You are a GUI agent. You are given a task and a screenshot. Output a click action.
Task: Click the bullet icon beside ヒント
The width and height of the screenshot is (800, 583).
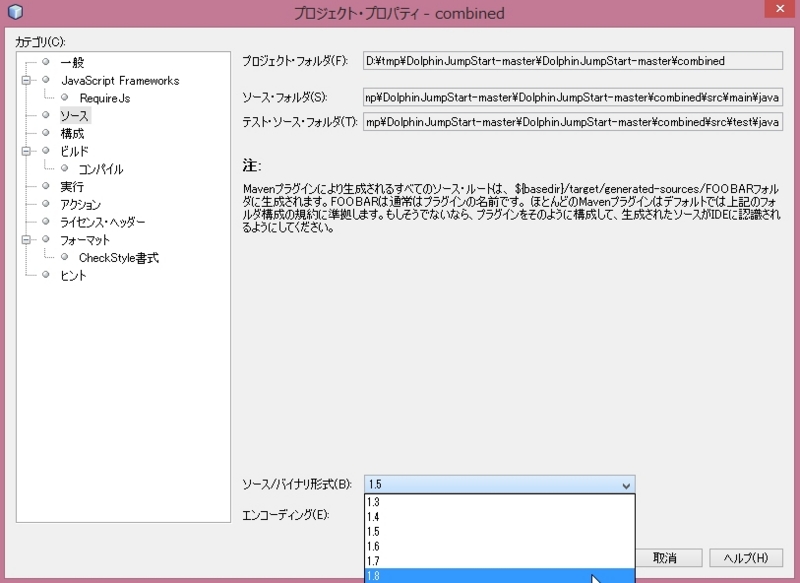(x=45, y=274)
